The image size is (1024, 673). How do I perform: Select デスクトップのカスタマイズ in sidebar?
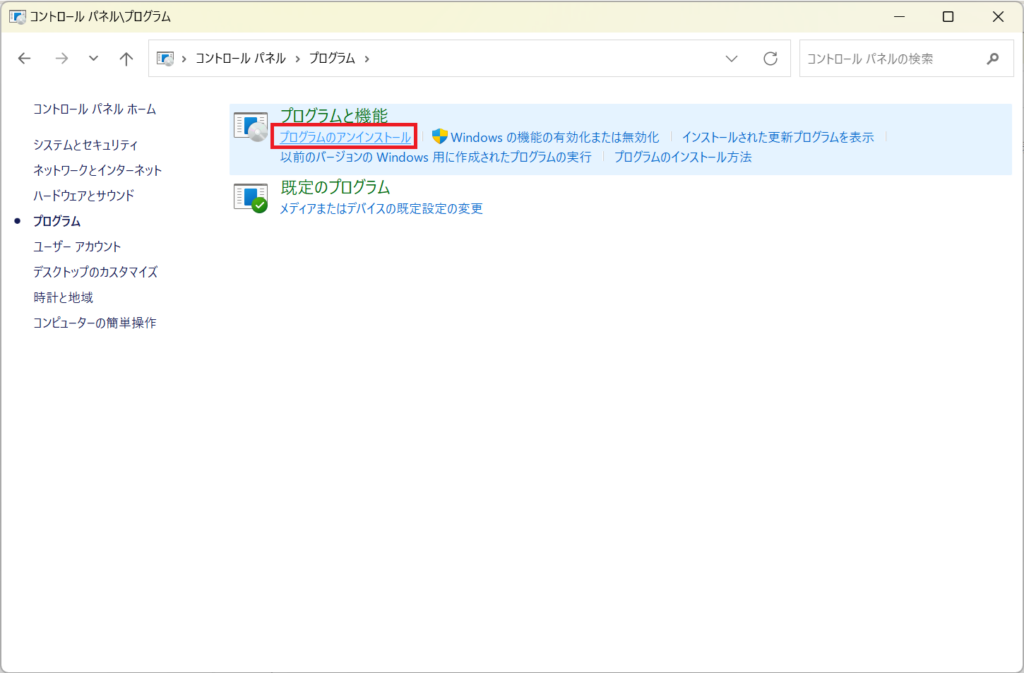click(x=95, y=272)
